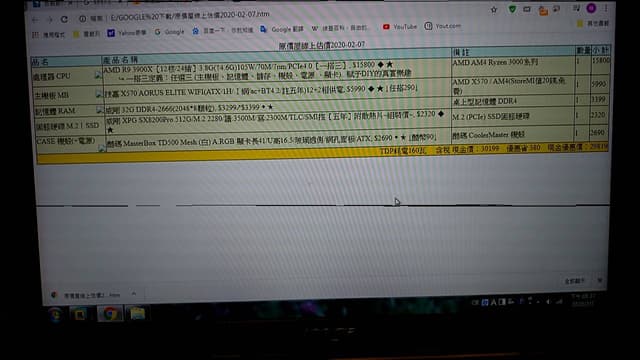Open the second taskbar icon beside Start
640x360 pixels.
(80, 314)
